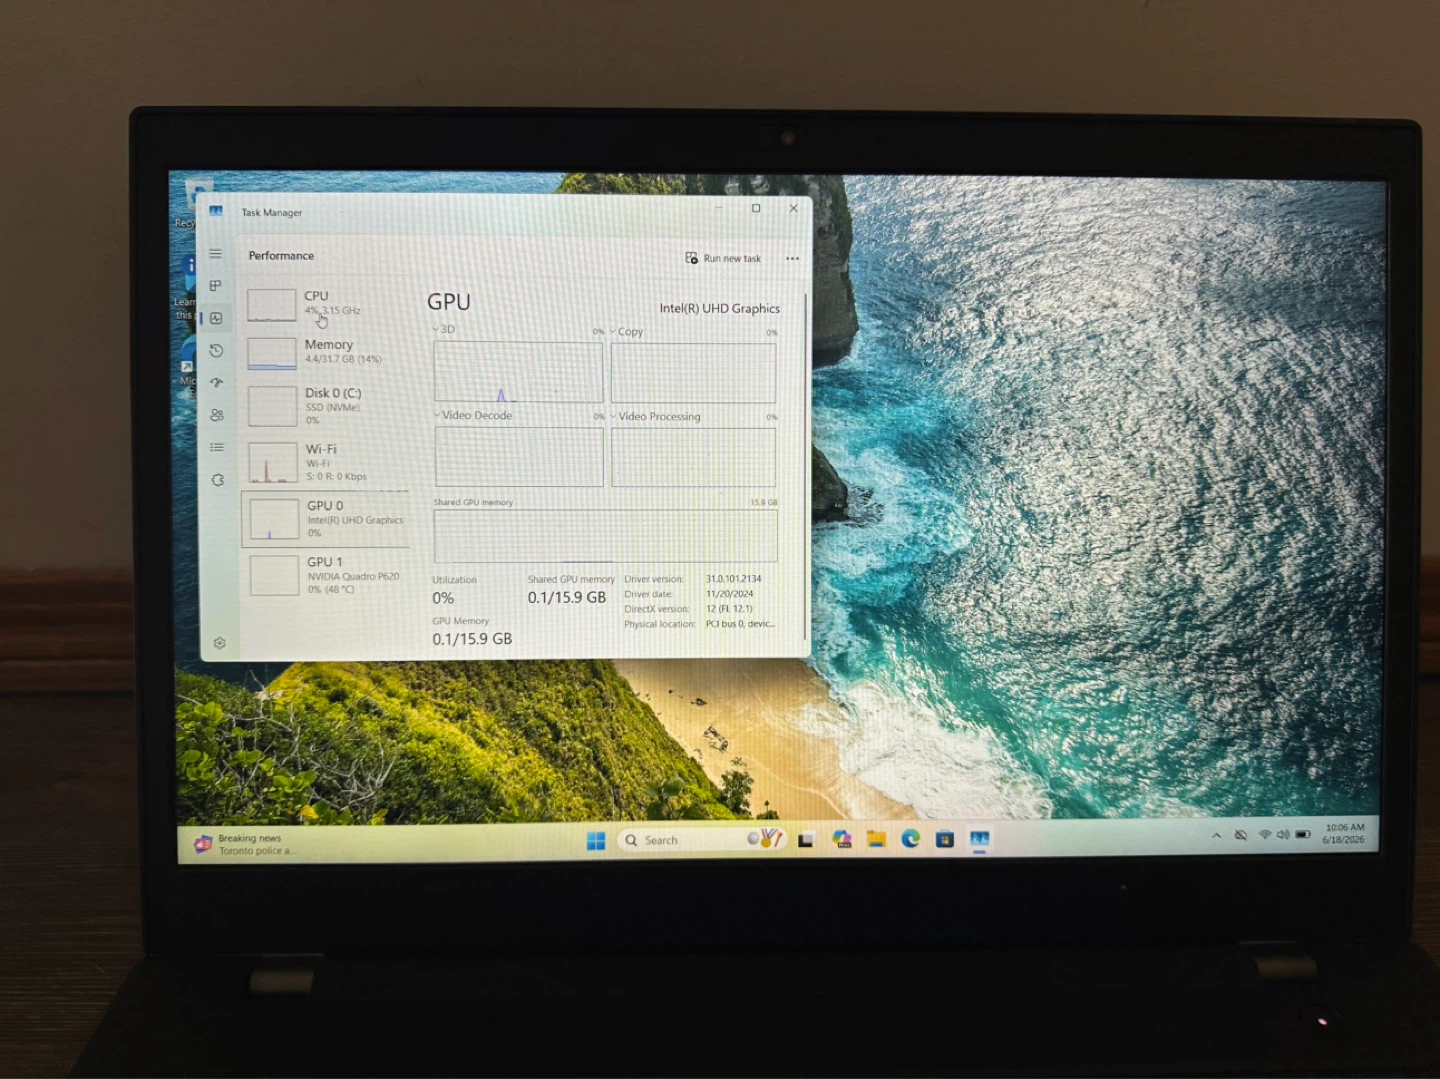
Task: Click the GPU Memory 0.1/15.9 GB value
Action: (472, 639)
